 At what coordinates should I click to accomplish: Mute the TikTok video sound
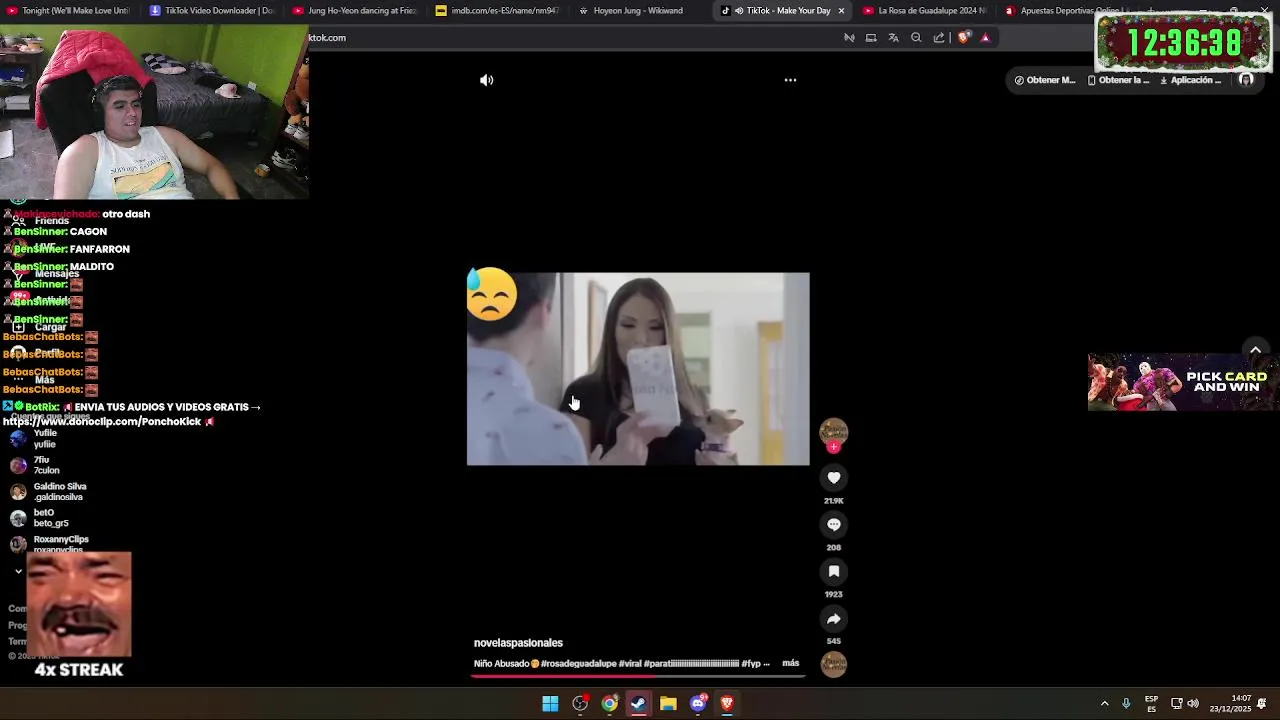point(486,80)
